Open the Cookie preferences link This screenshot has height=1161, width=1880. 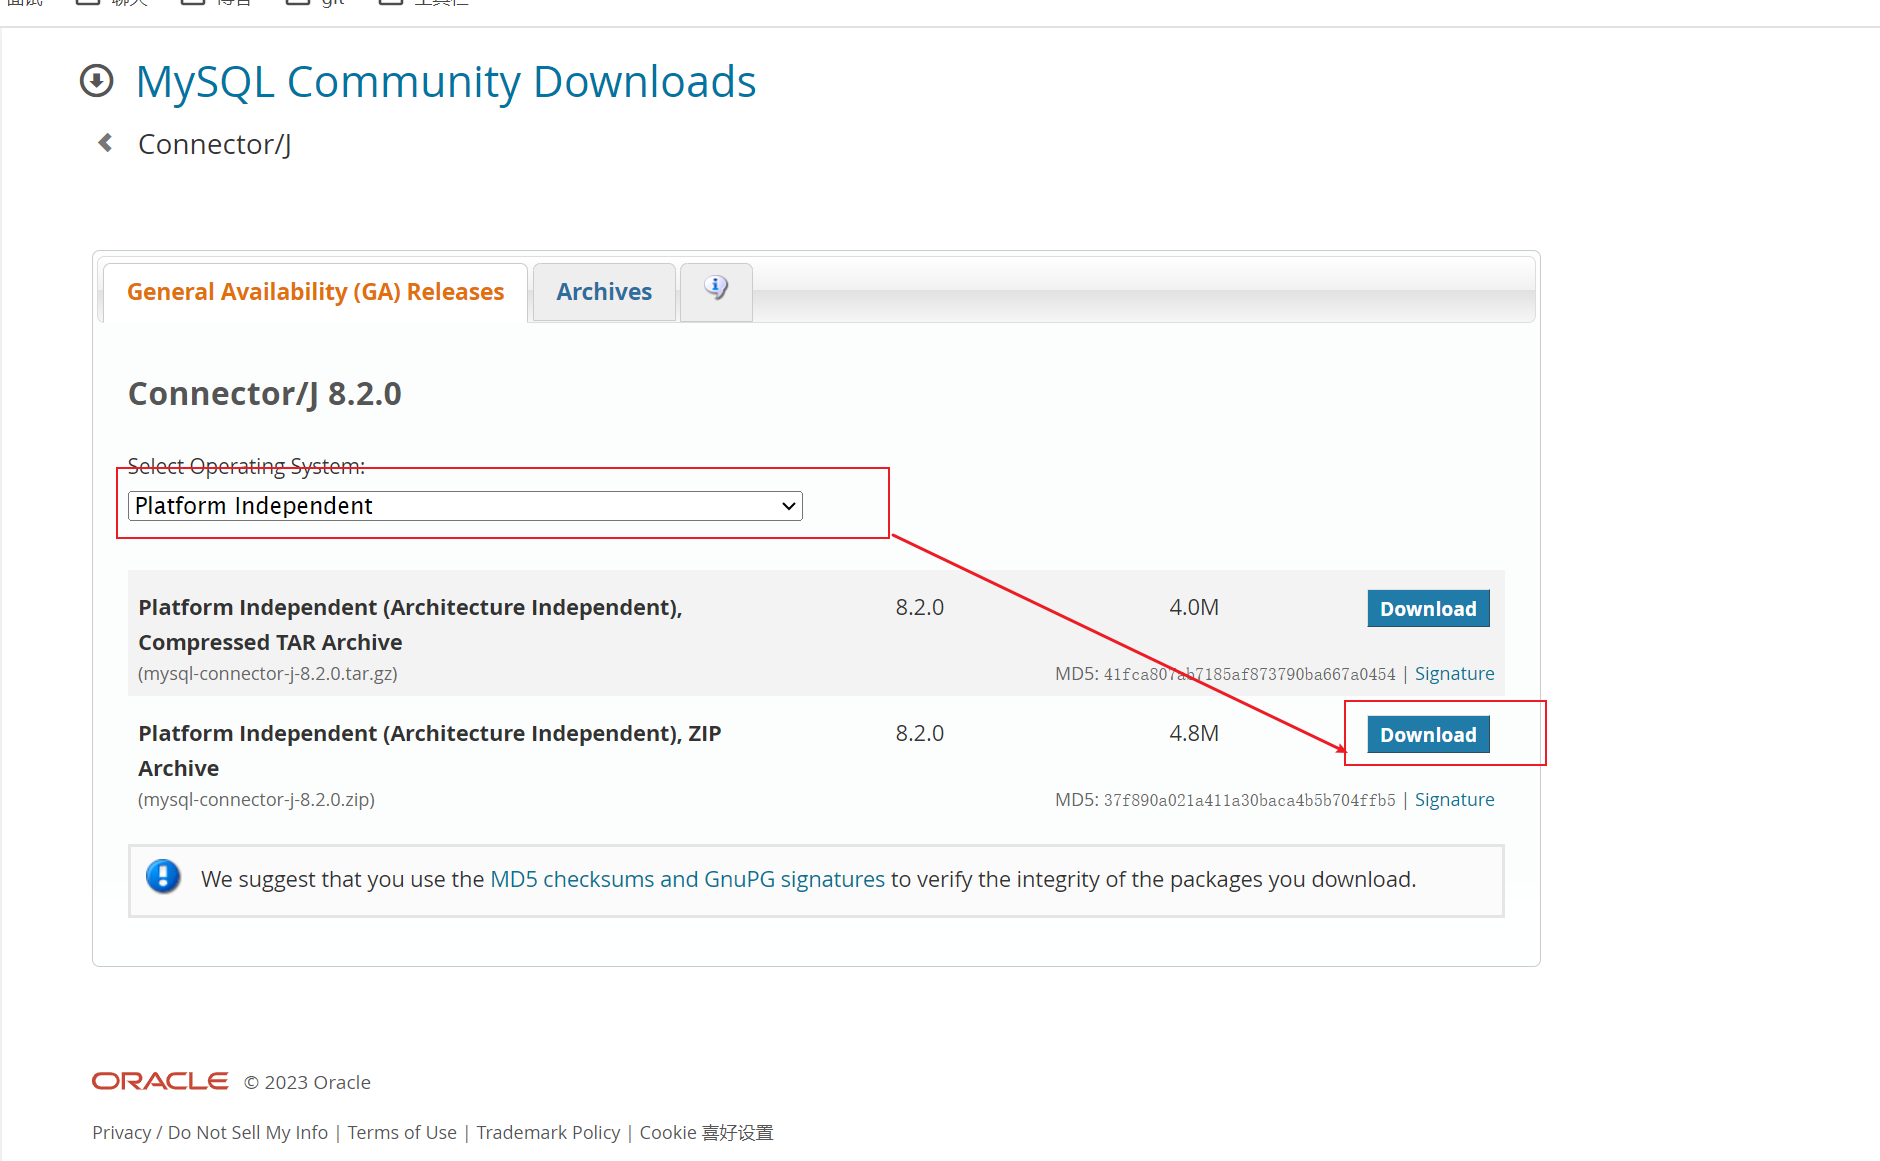coord(706,1132)
